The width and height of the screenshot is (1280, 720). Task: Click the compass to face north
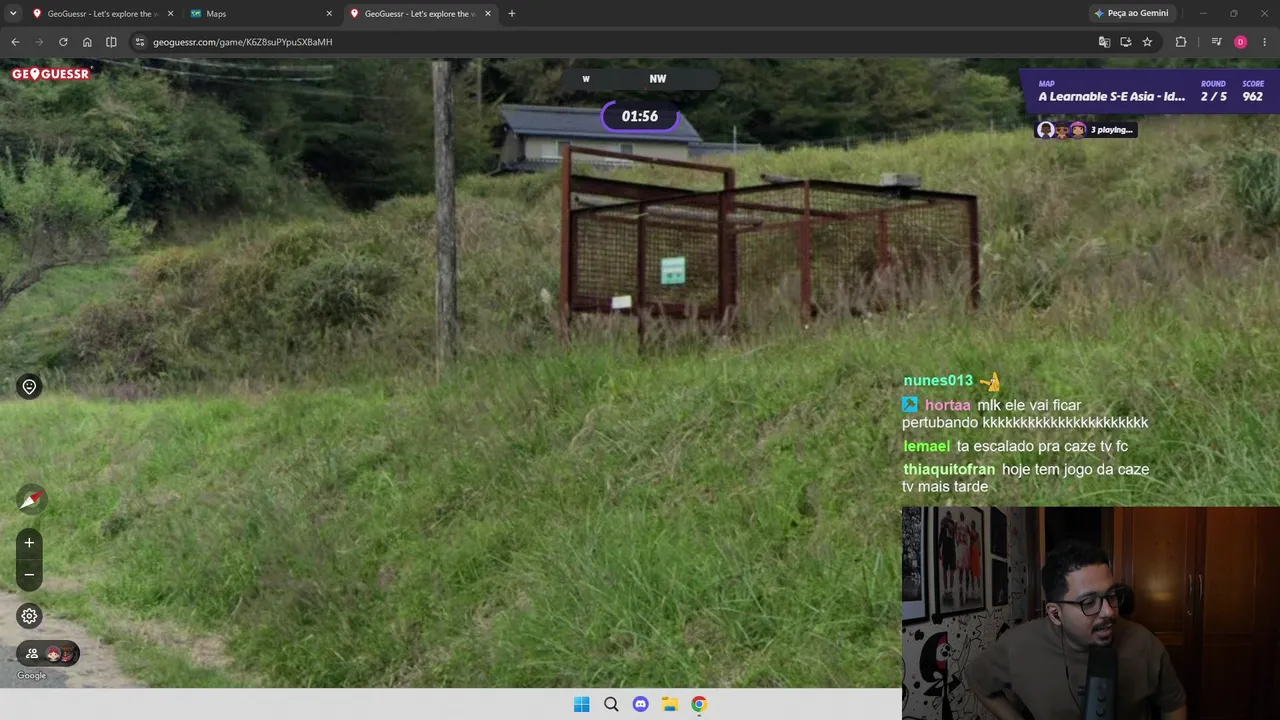(31, 499)
